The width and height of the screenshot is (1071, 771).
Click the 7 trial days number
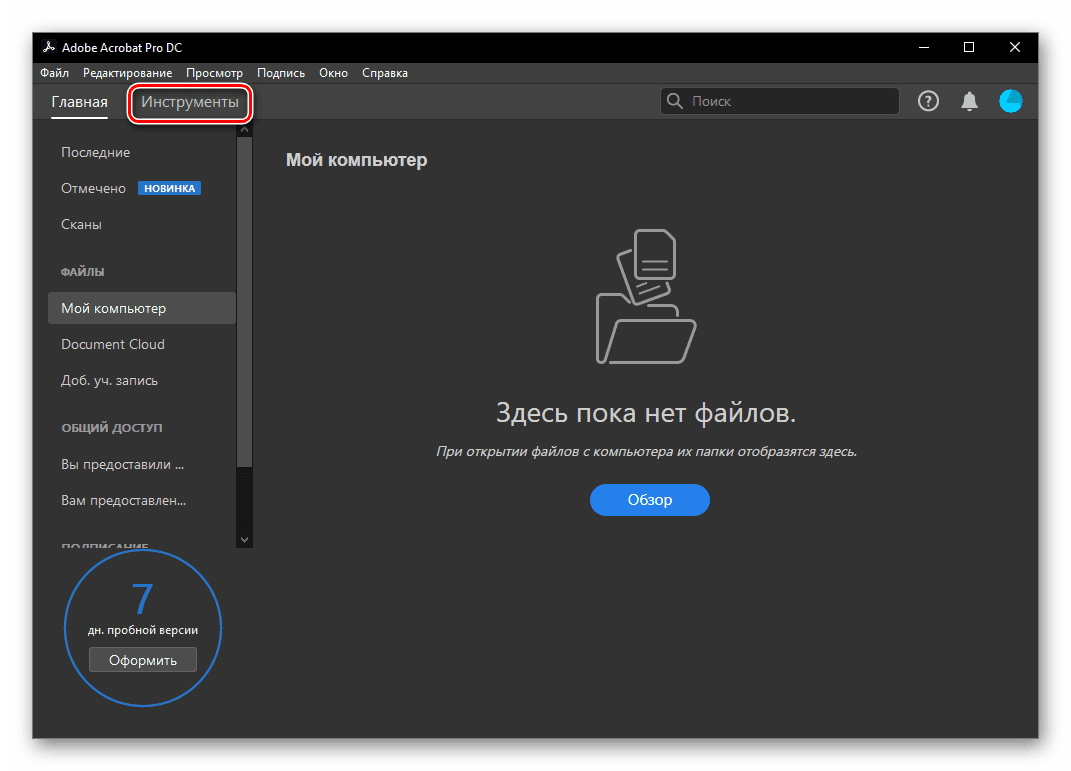coord(142,599)
